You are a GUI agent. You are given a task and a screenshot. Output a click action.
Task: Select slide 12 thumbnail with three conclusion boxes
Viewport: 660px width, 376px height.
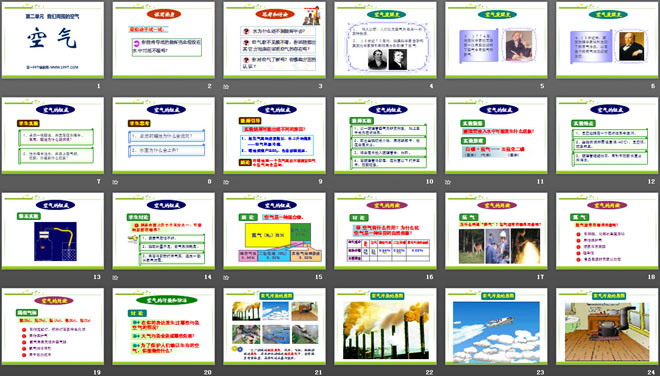(x=607, y=135)
